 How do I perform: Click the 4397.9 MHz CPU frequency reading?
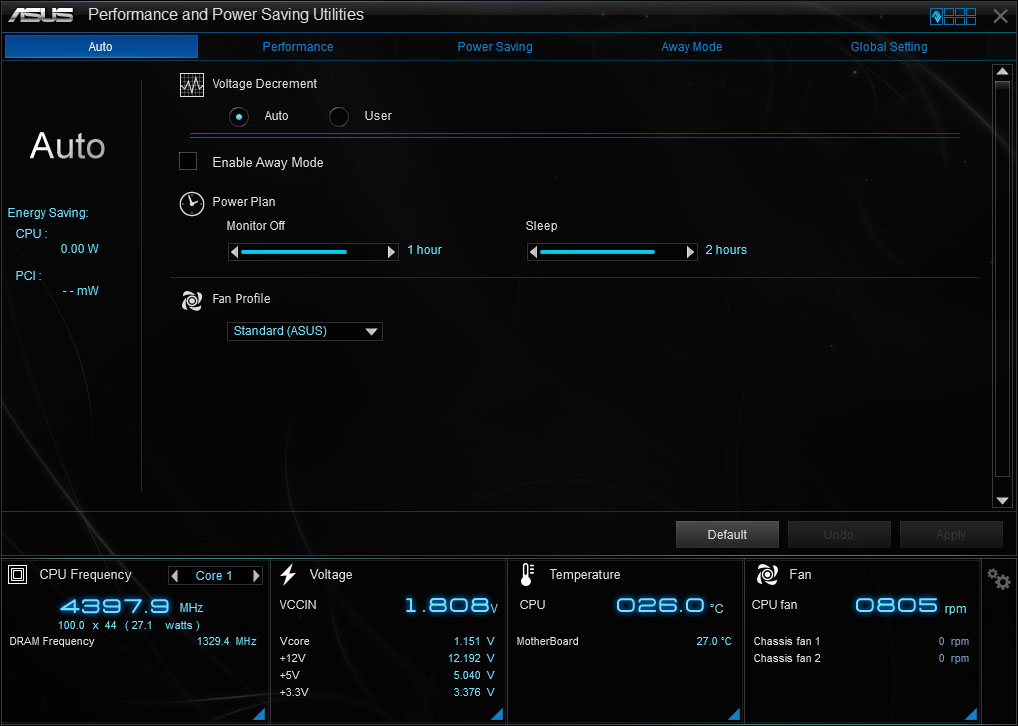pos(131,607)
